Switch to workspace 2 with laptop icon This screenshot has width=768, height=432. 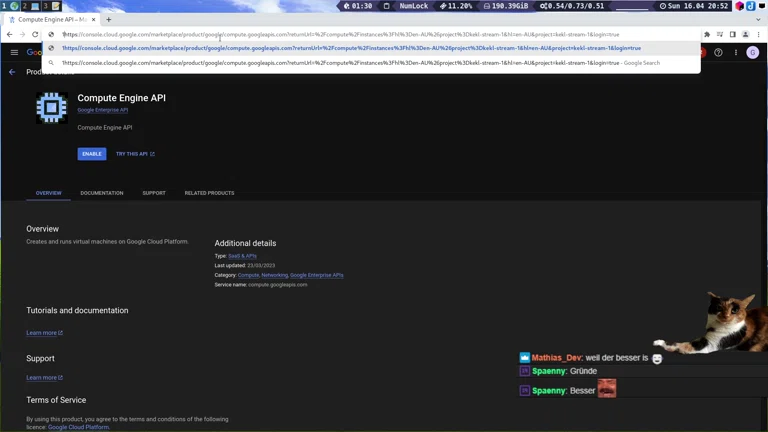(x=31, y=6)
